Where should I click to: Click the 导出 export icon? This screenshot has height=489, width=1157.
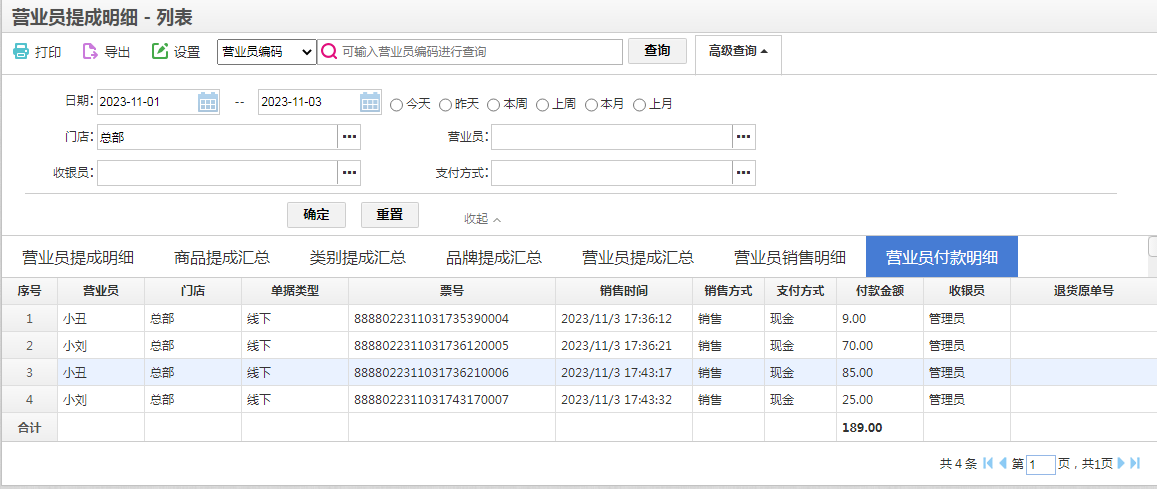[90, 52]
